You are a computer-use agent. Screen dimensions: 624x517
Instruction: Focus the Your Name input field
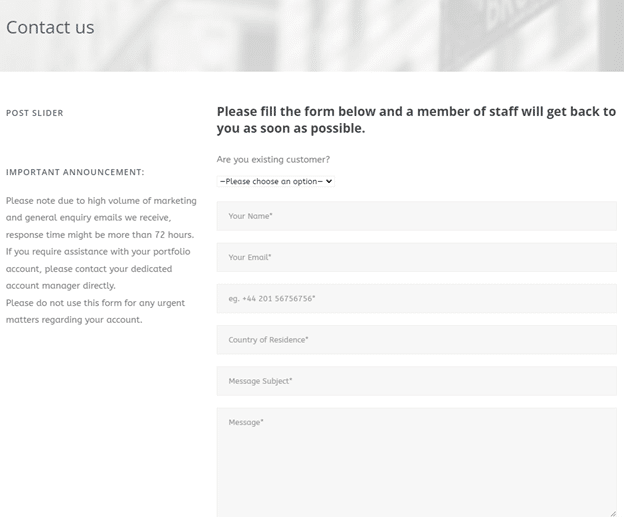416,216
